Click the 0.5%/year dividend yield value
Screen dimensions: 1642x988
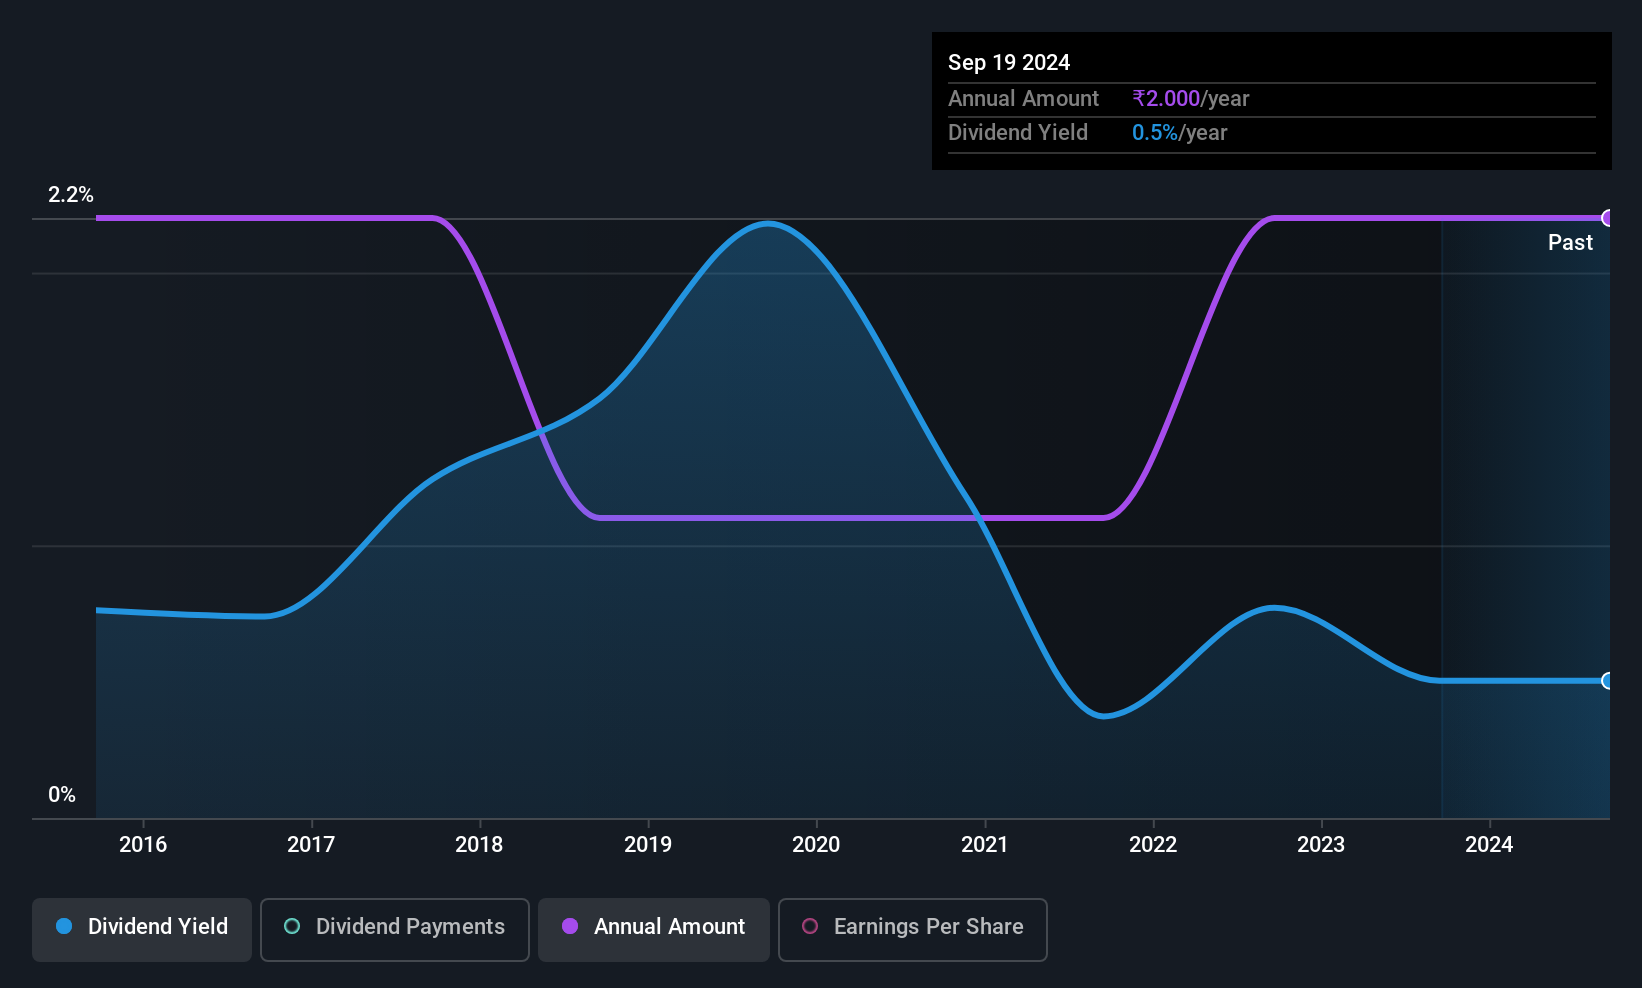click(x=1179, y=132)
